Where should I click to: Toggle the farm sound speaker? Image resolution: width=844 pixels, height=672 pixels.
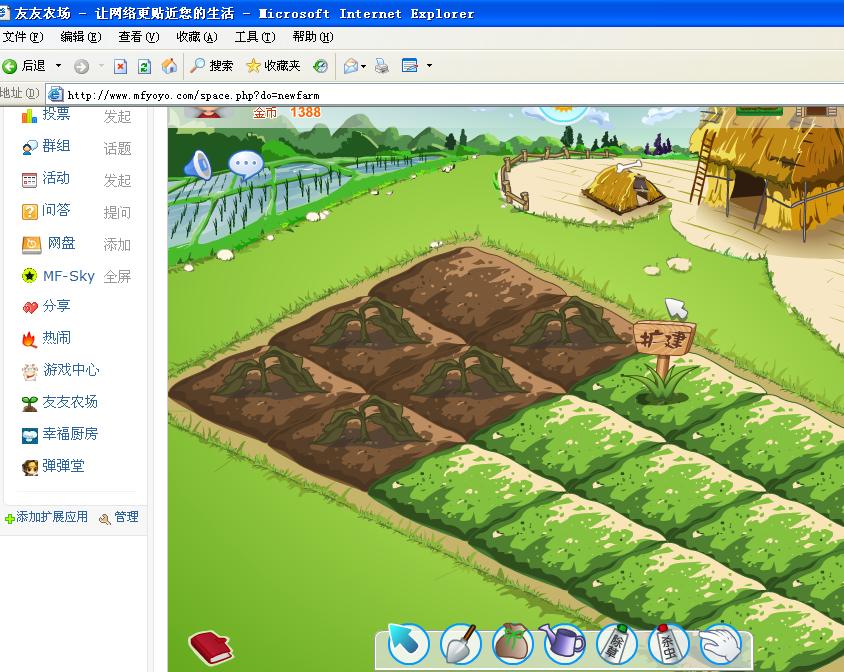pyautogui.click(x=198, y=164)
